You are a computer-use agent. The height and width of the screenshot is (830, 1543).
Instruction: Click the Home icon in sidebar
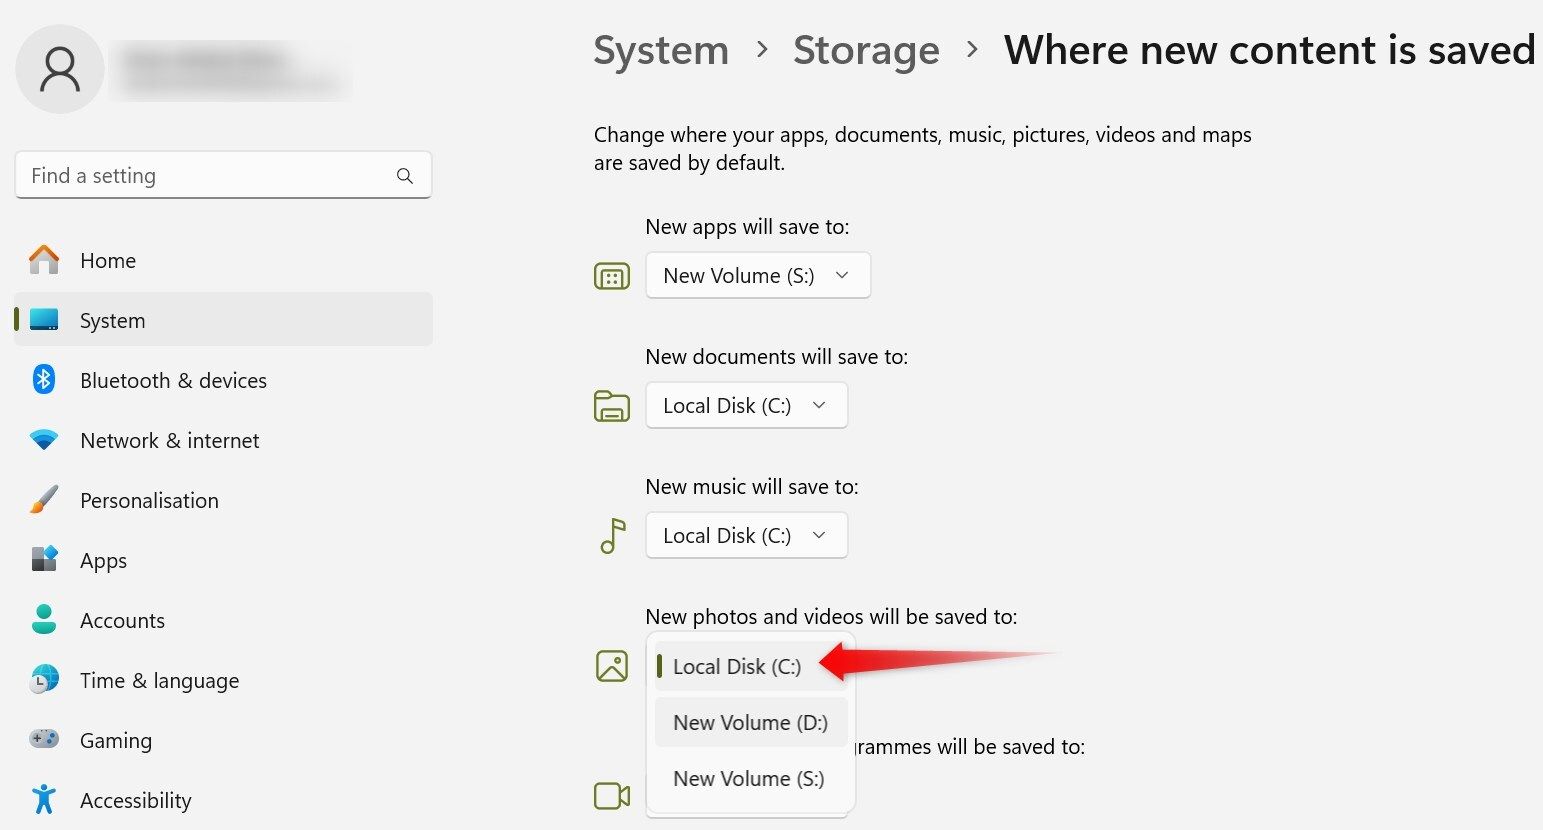pos(44,260)
